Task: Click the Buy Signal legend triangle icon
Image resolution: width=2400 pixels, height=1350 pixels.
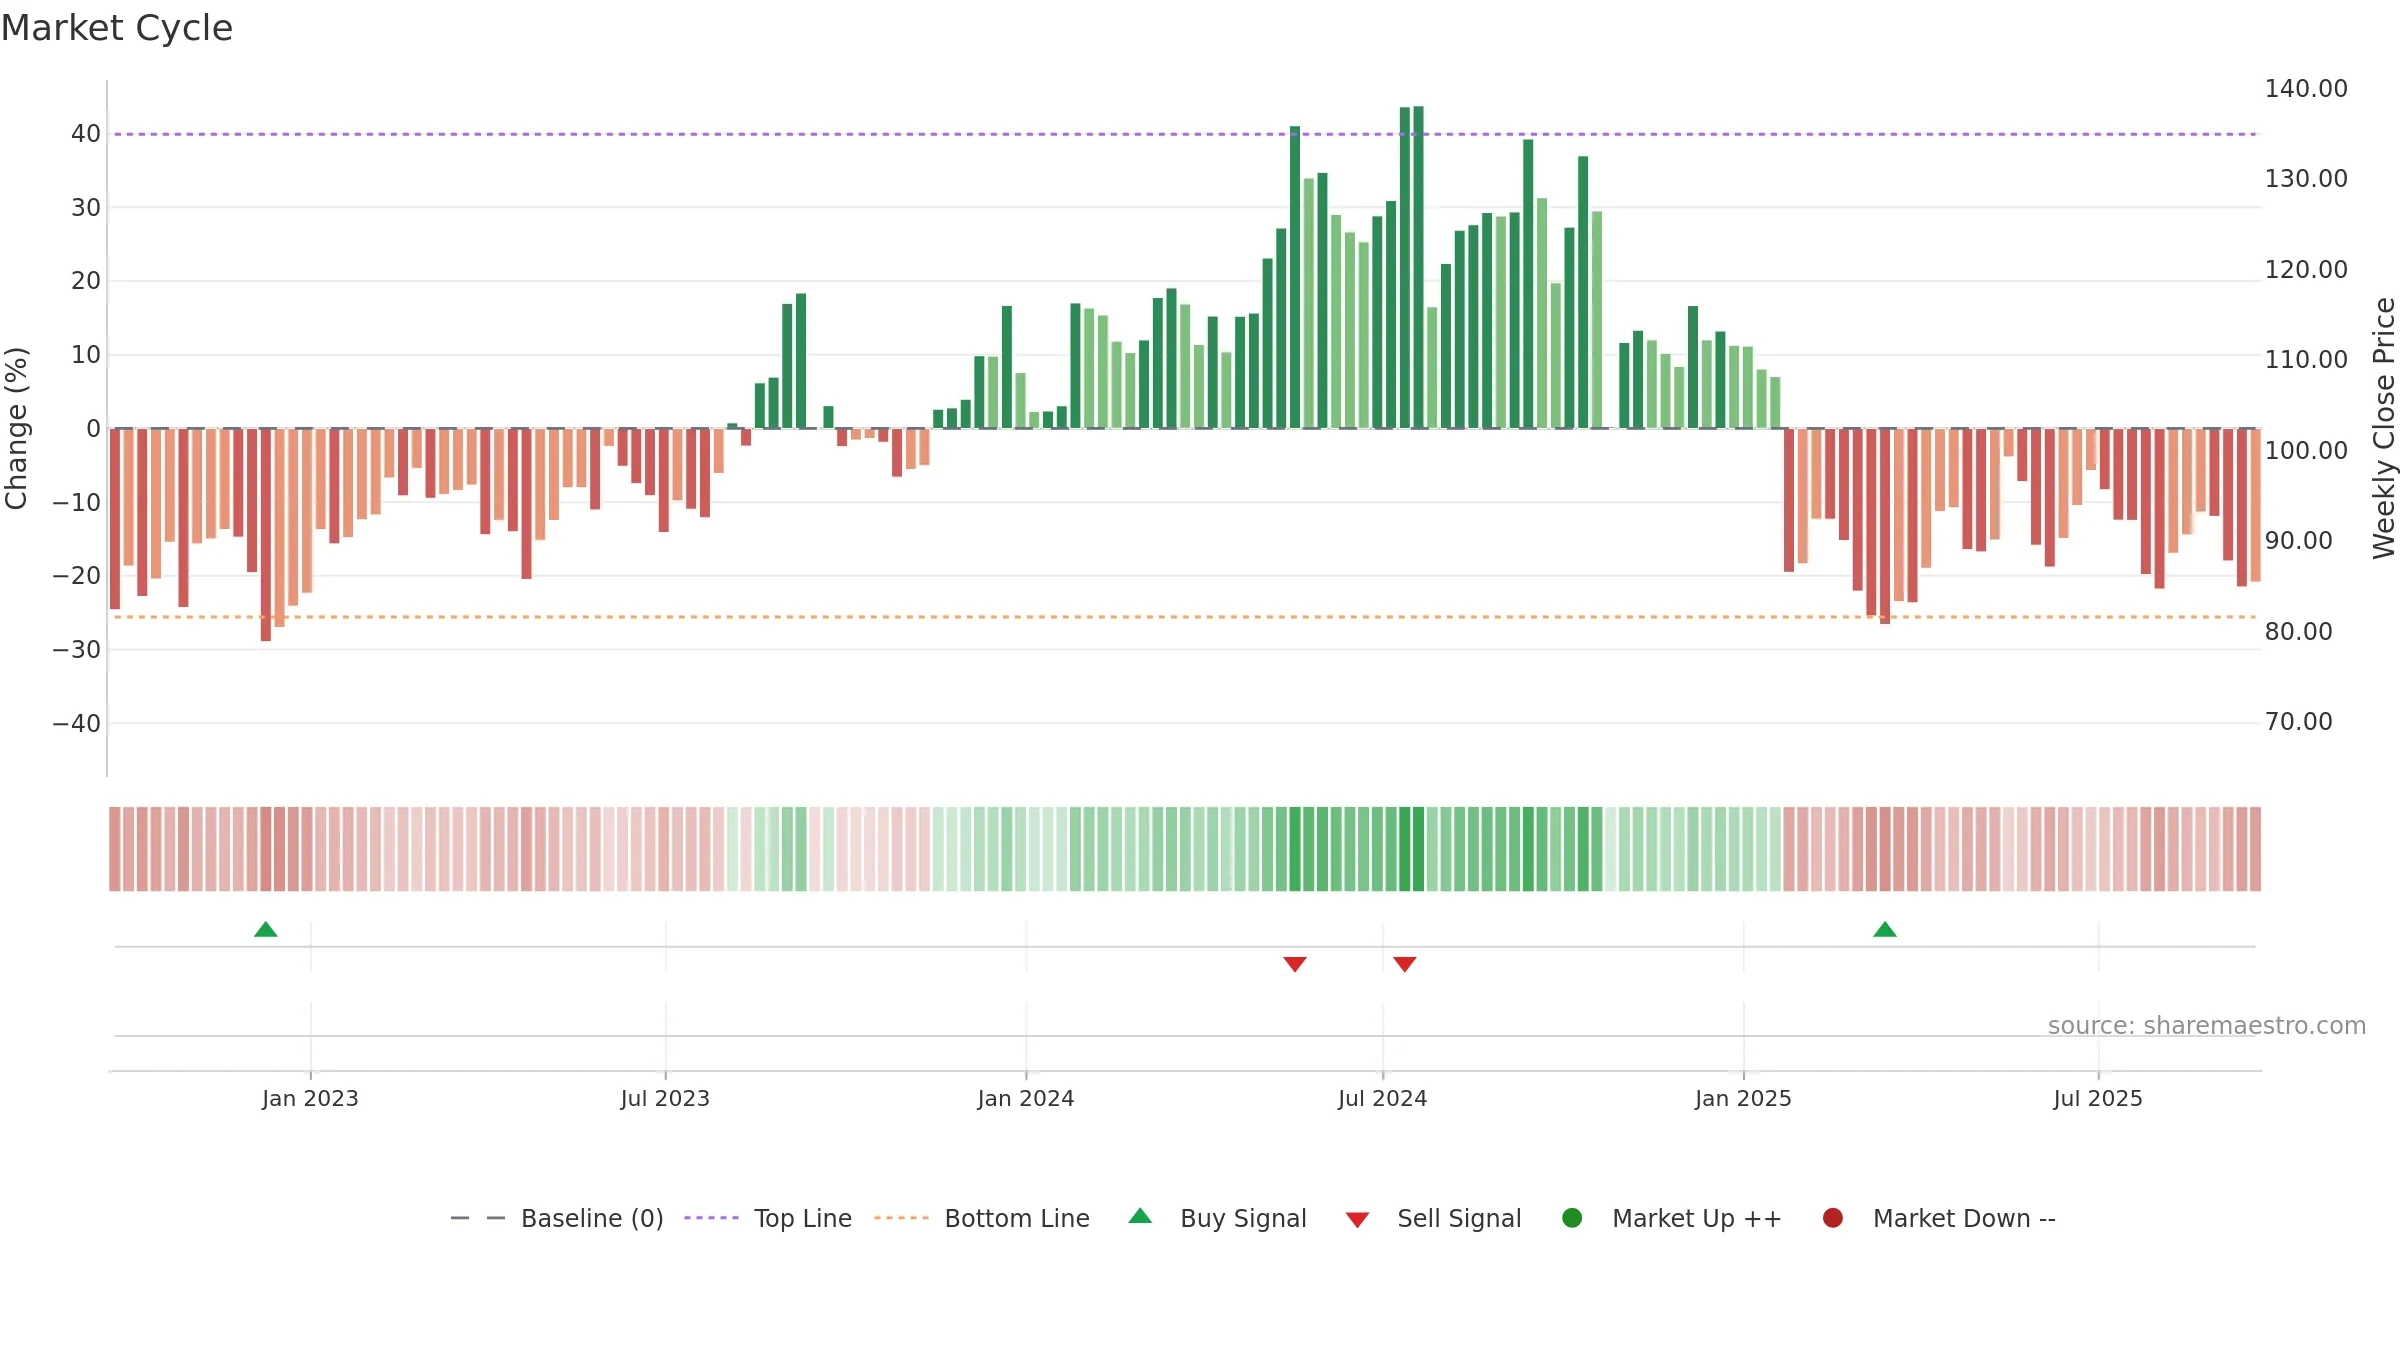Action: tap(1140, 1216)
